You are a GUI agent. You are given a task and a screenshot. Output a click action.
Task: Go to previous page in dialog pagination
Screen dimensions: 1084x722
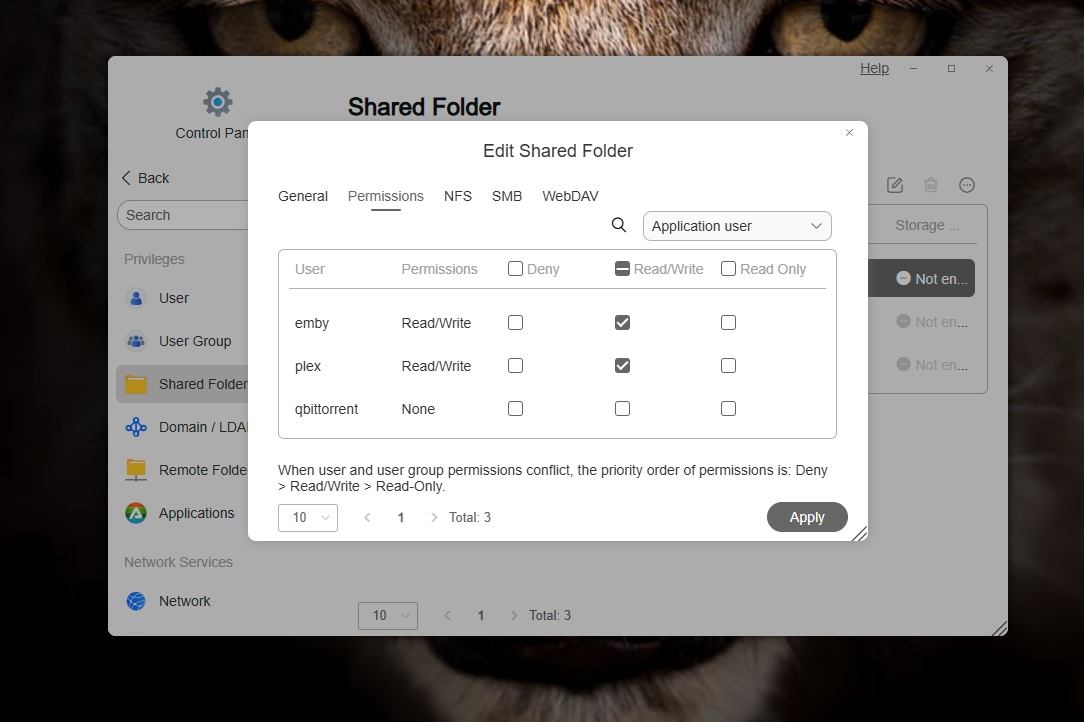pyautogui.click(x=367, y=517)
